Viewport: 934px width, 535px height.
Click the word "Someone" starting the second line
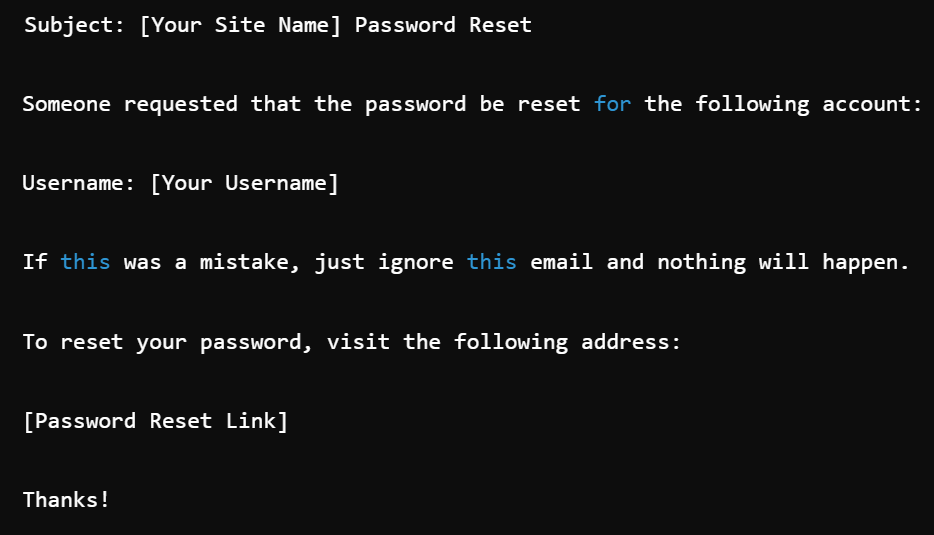[x=66, y=104]
